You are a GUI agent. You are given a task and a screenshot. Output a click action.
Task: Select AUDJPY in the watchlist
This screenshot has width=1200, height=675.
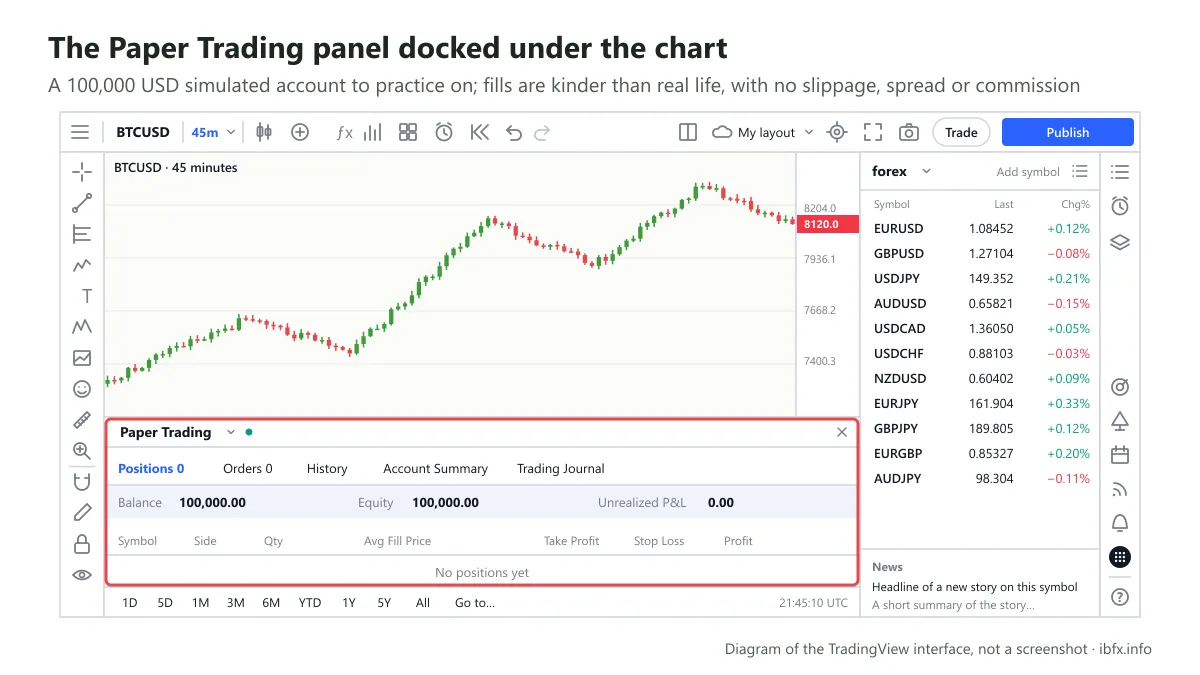[980, 478]
